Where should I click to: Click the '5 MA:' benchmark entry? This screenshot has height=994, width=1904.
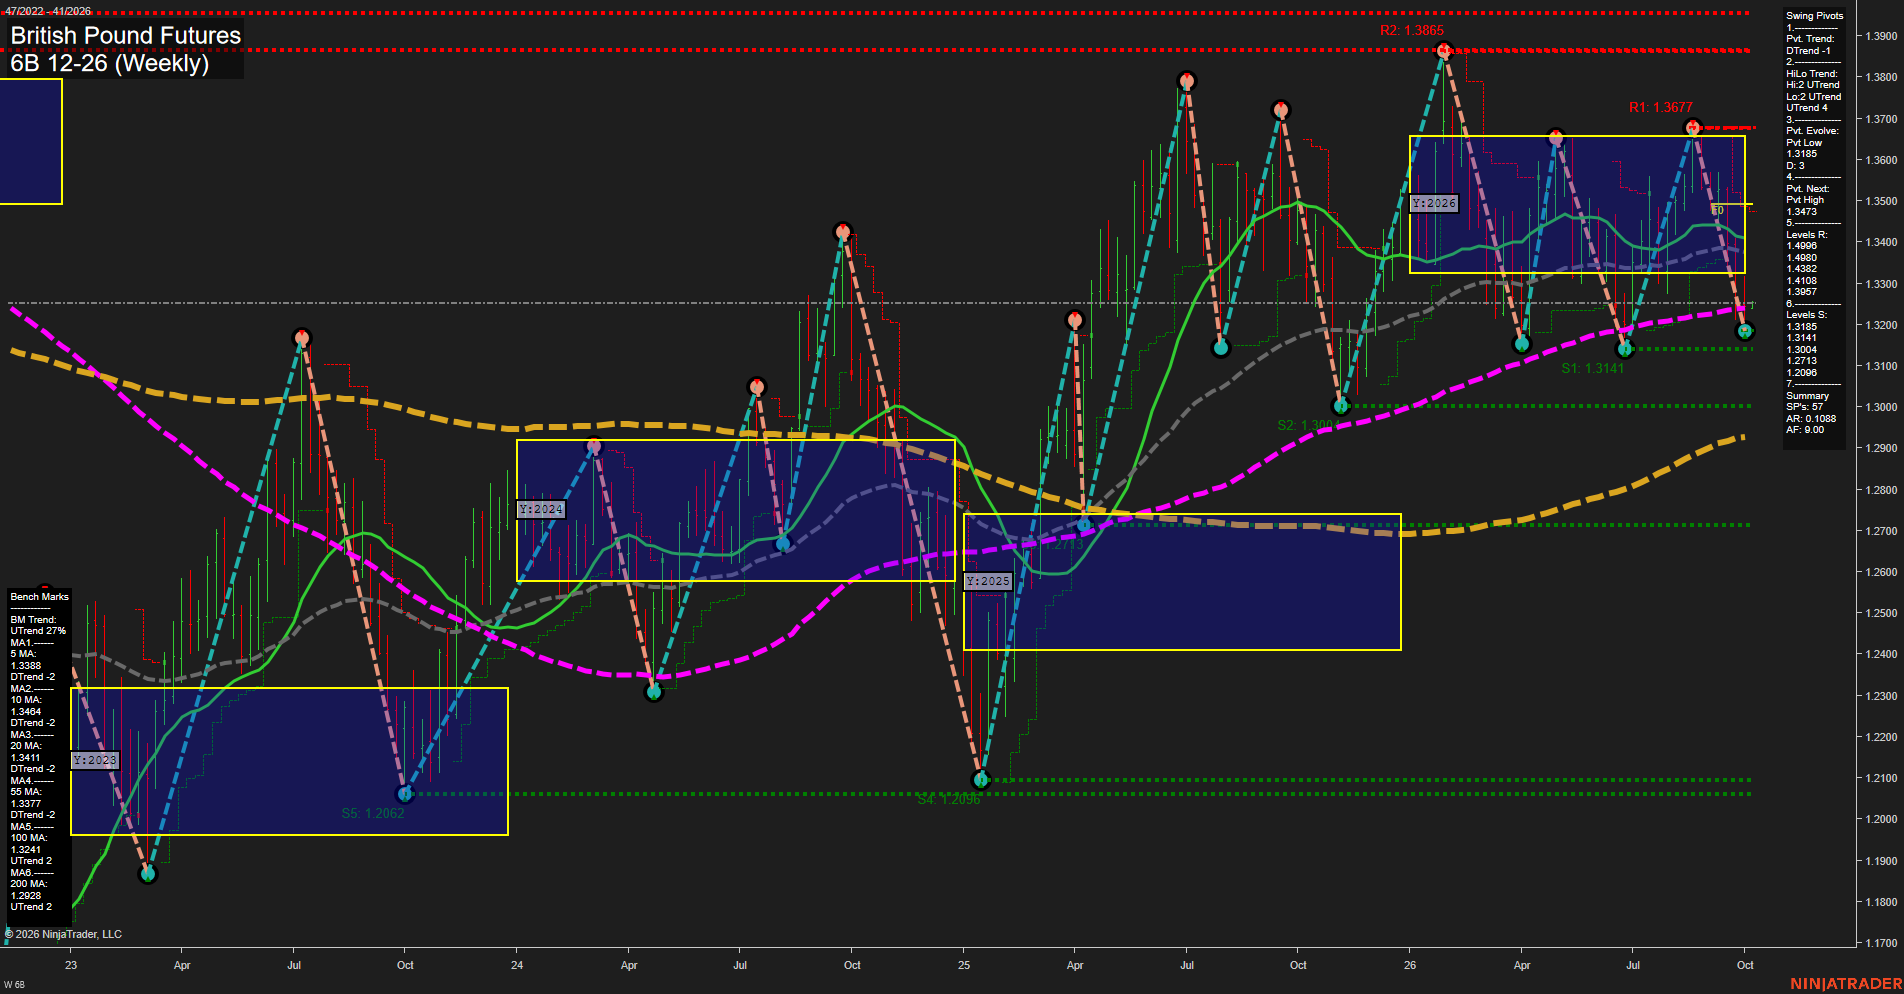click(23, 654)
